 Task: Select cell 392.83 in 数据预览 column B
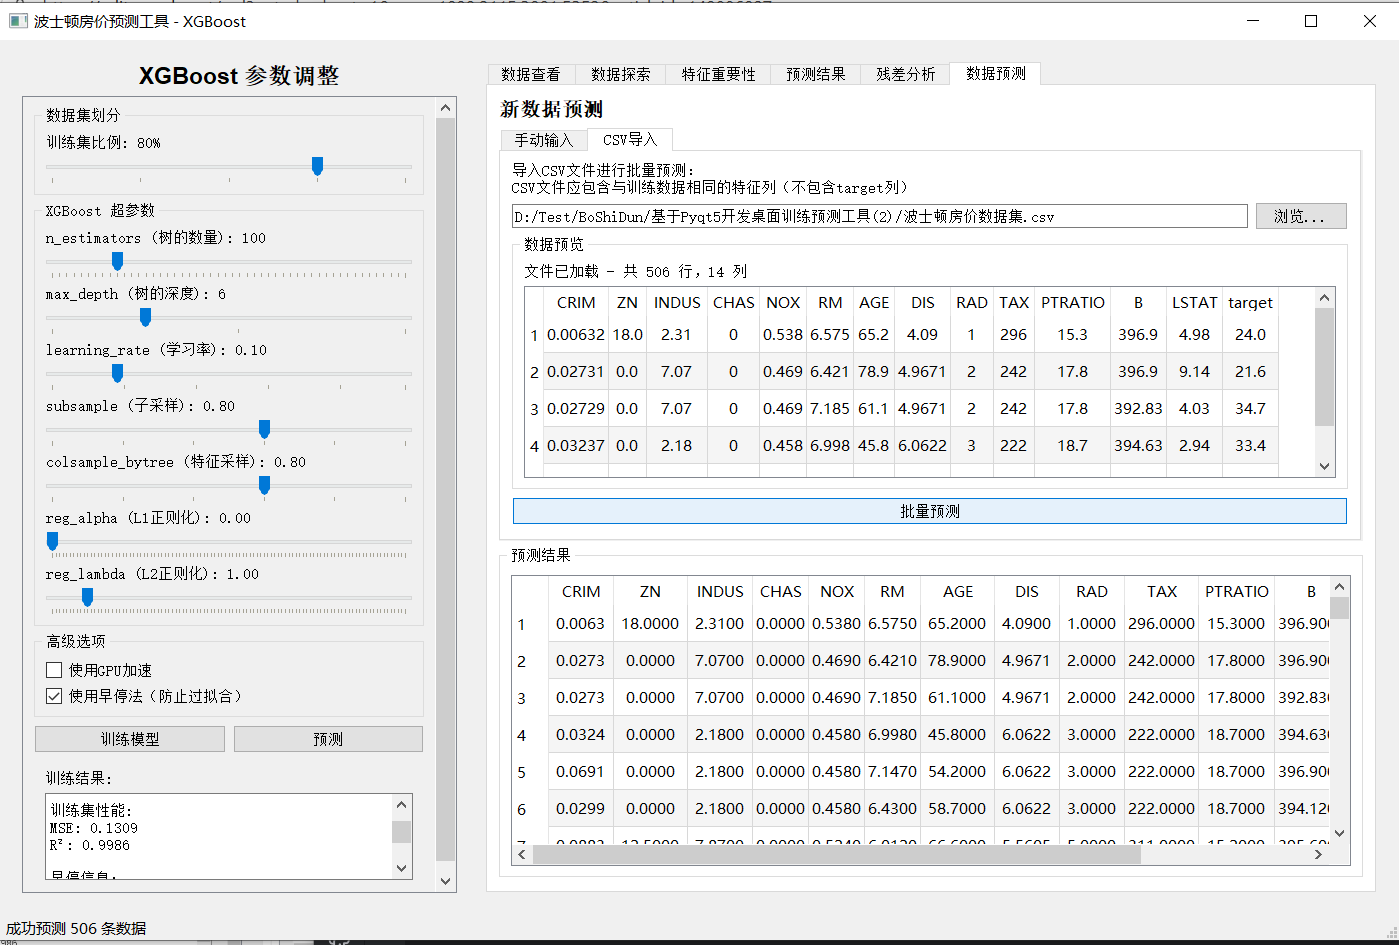pos(1138,409)
